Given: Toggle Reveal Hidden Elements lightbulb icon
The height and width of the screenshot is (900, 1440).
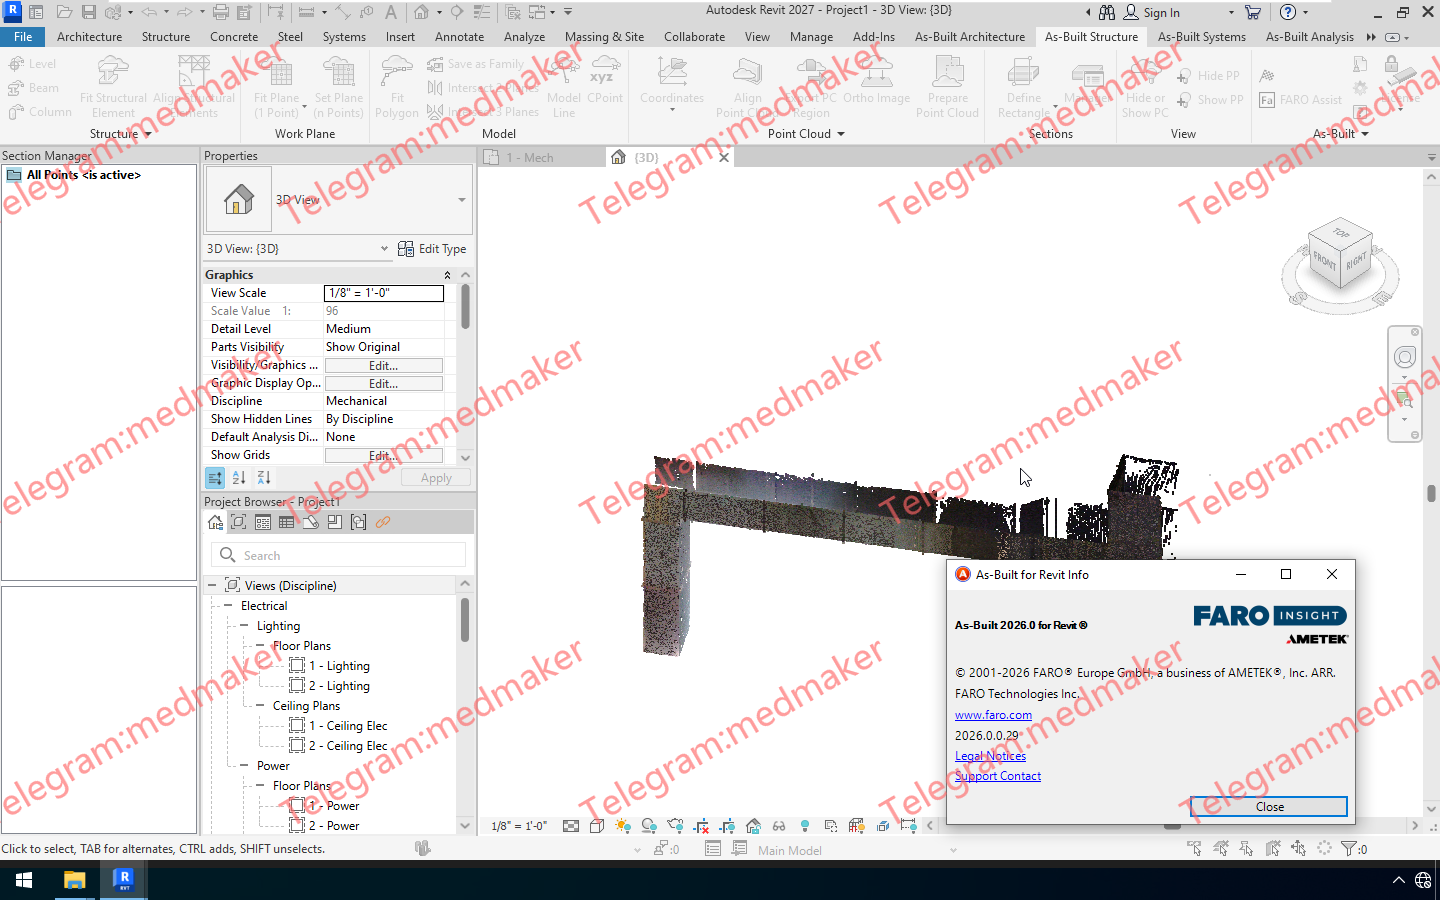Looking at the screenshot, I should 805,826.
